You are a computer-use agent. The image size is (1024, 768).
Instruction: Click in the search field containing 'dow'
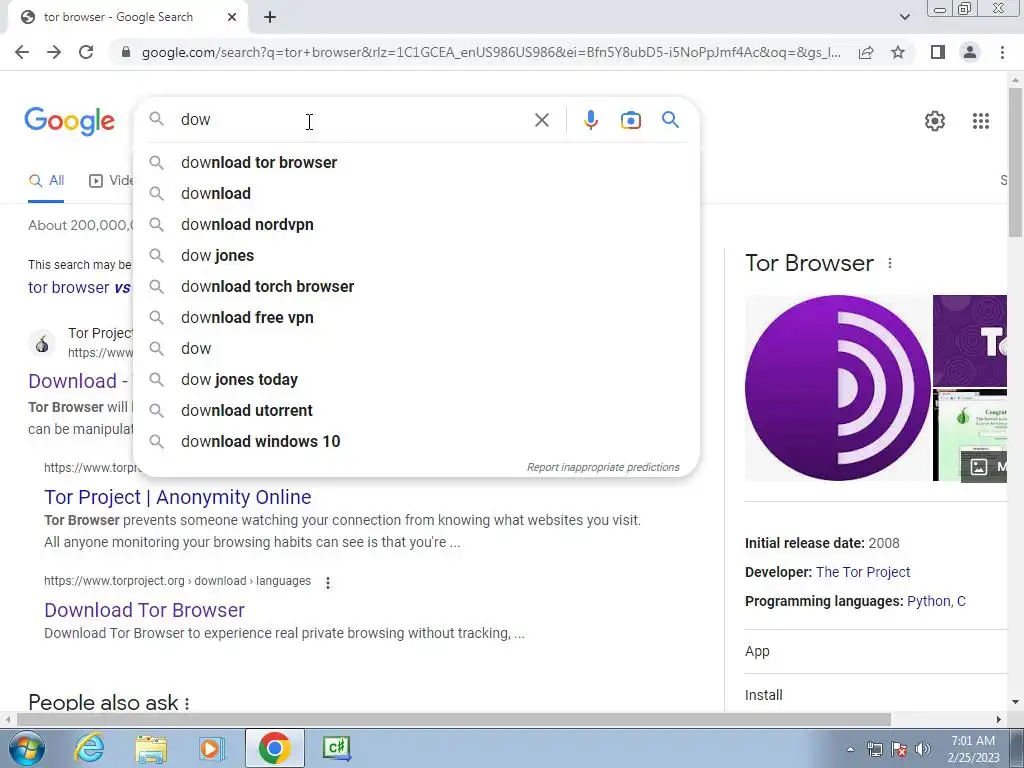[353, 120]
